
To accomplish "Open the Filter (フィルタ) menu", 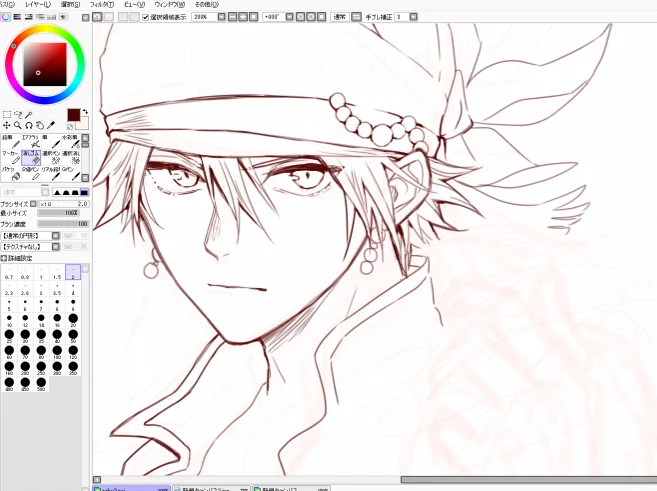I will (x=102, y=5).
